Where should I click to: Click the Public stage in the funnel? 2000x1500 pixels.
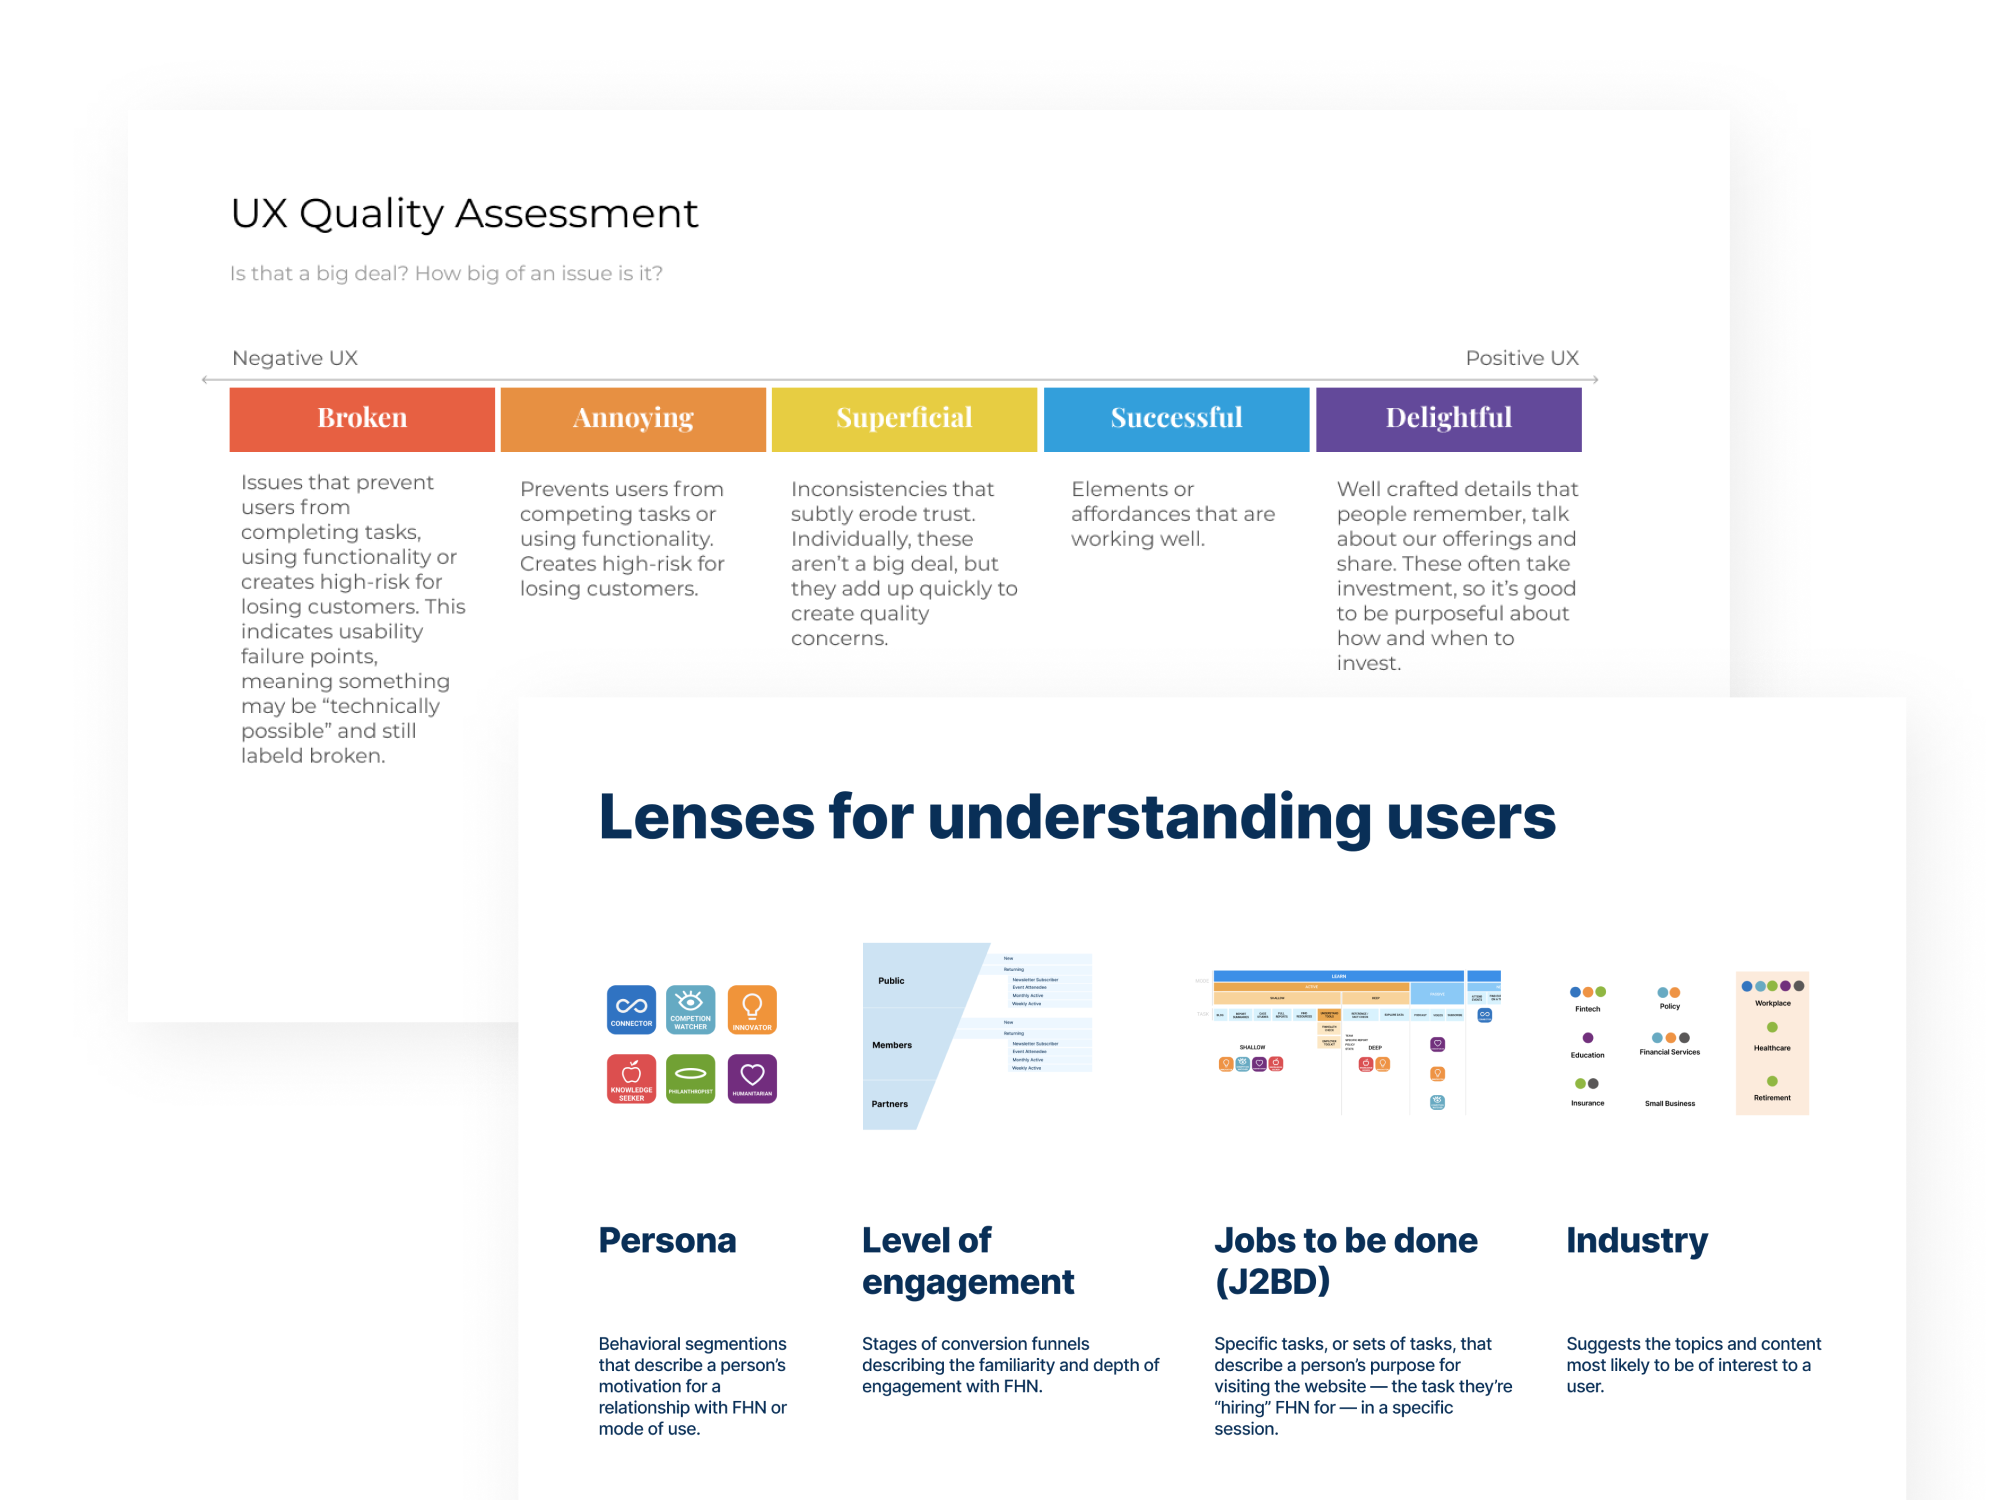pyautogui.click(x=891, y=981)
